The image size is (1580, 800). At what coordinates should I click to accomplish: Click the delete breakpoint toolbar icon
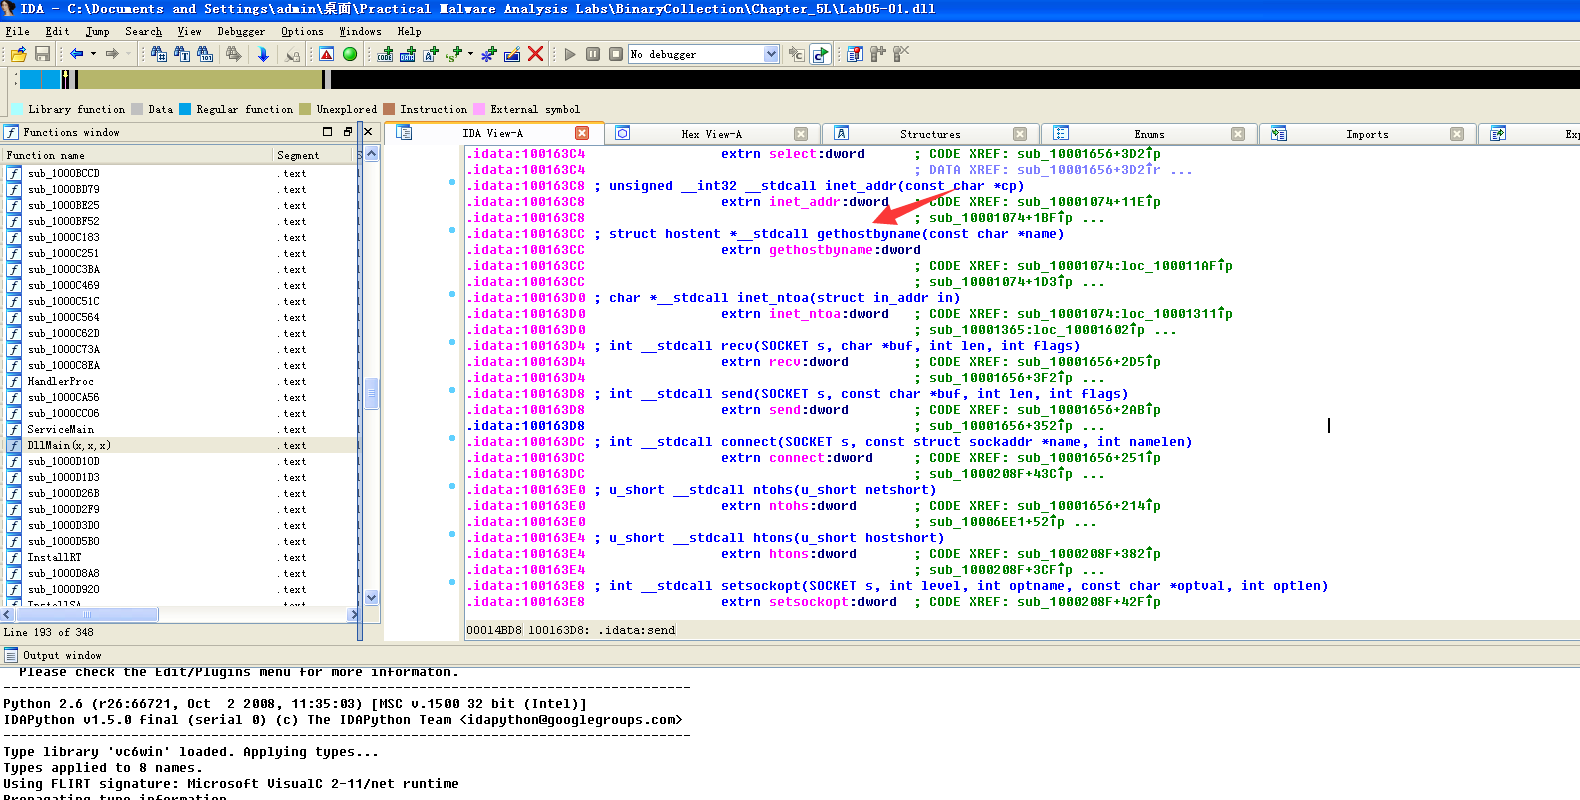tap(901, 54)
